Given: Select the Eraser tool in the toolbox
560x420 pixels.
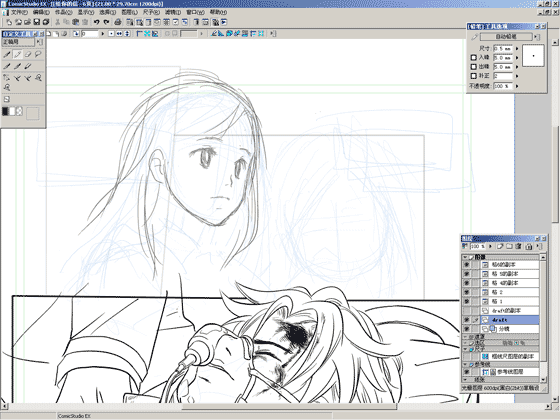Looking at the screenshot, I should tap(28, 54).
